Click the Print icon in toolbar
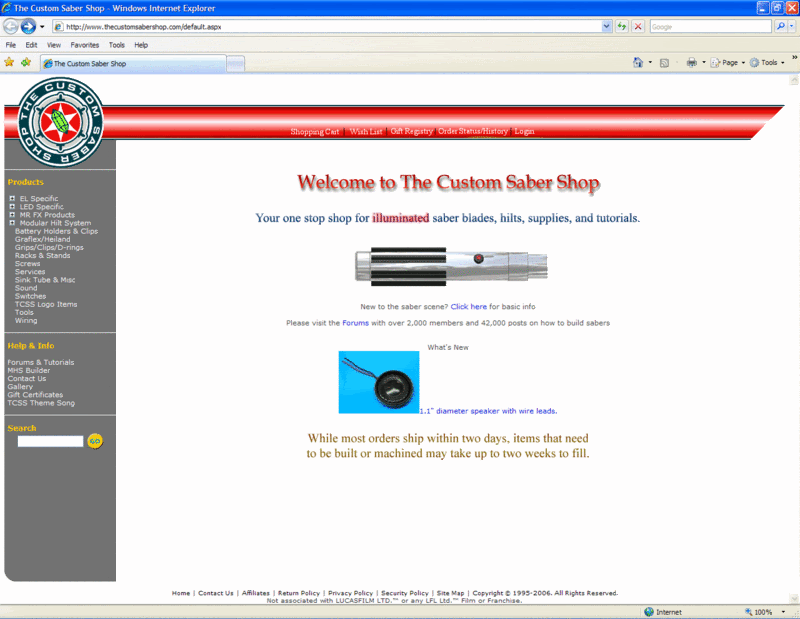The width and height of the screenshot is (800, 619). coord(691,62)
